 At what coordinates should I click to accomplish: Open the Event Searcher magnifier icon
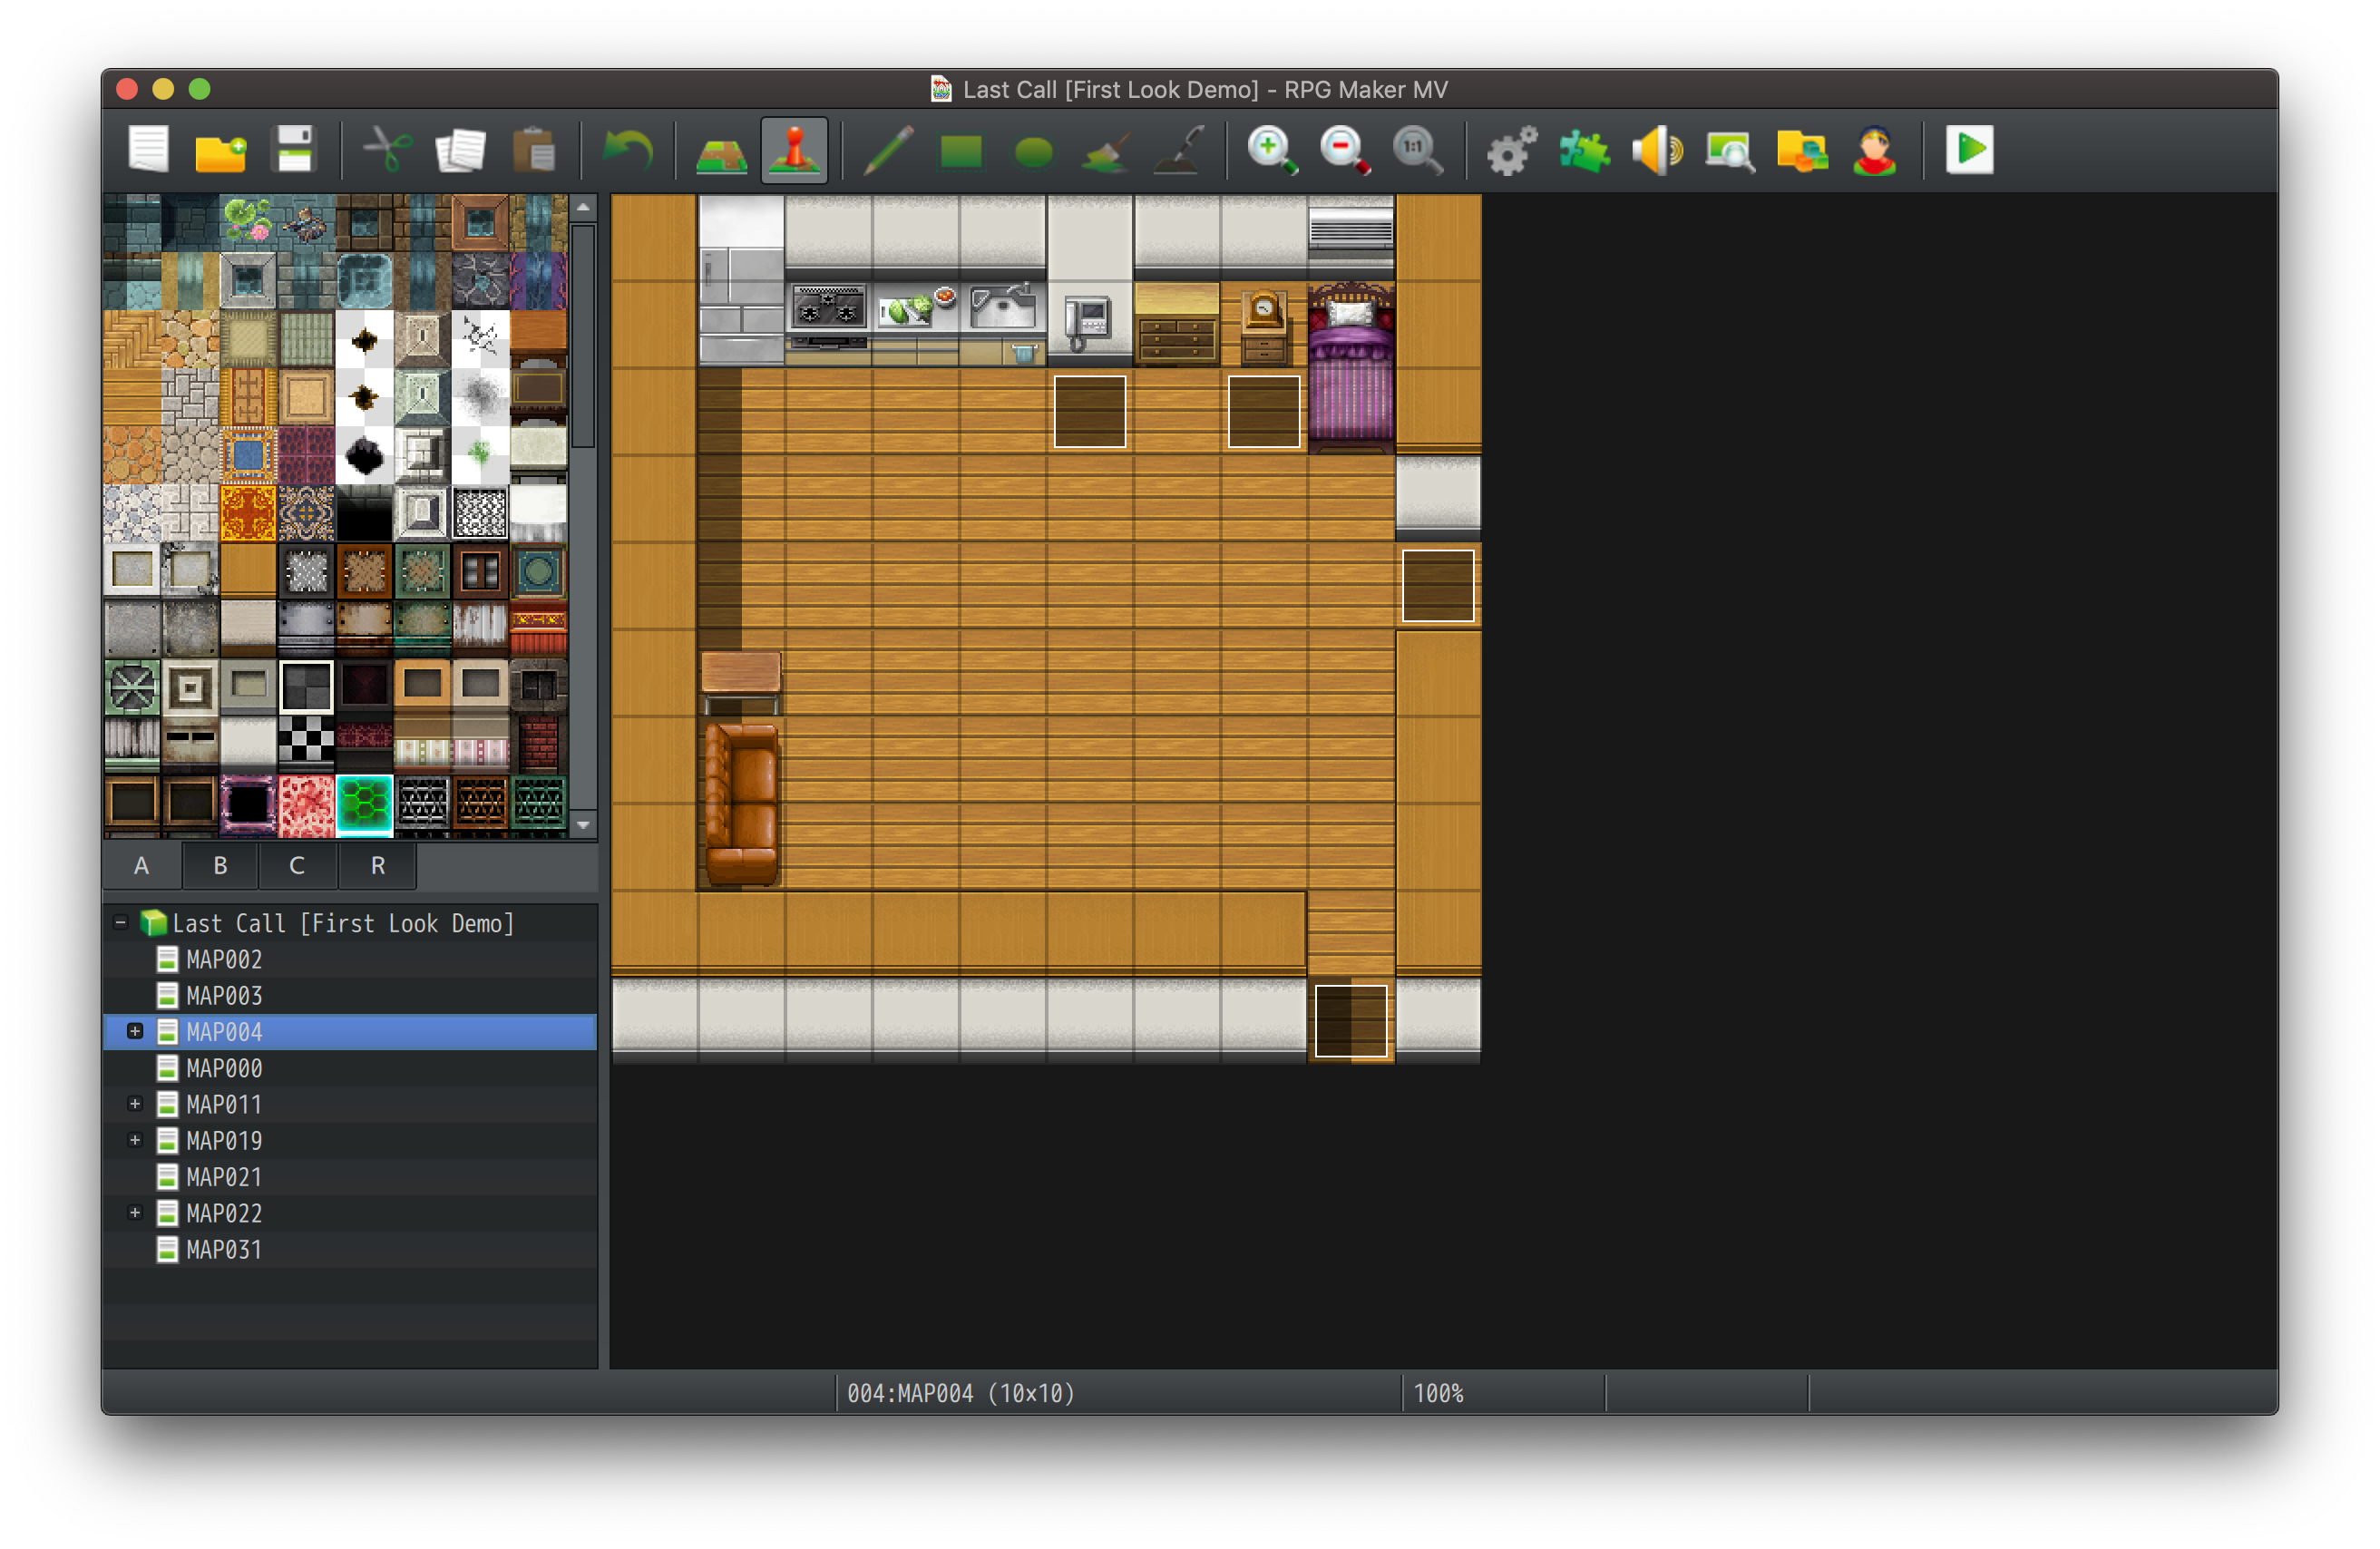tap(1730, 151)
